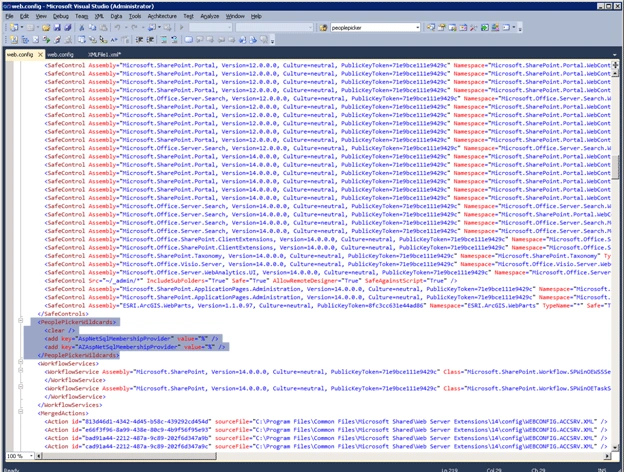The height and width of the screenshot is (472, 624).
Task: Click the green play arrow XSLT icon
Action: point(47,39)
